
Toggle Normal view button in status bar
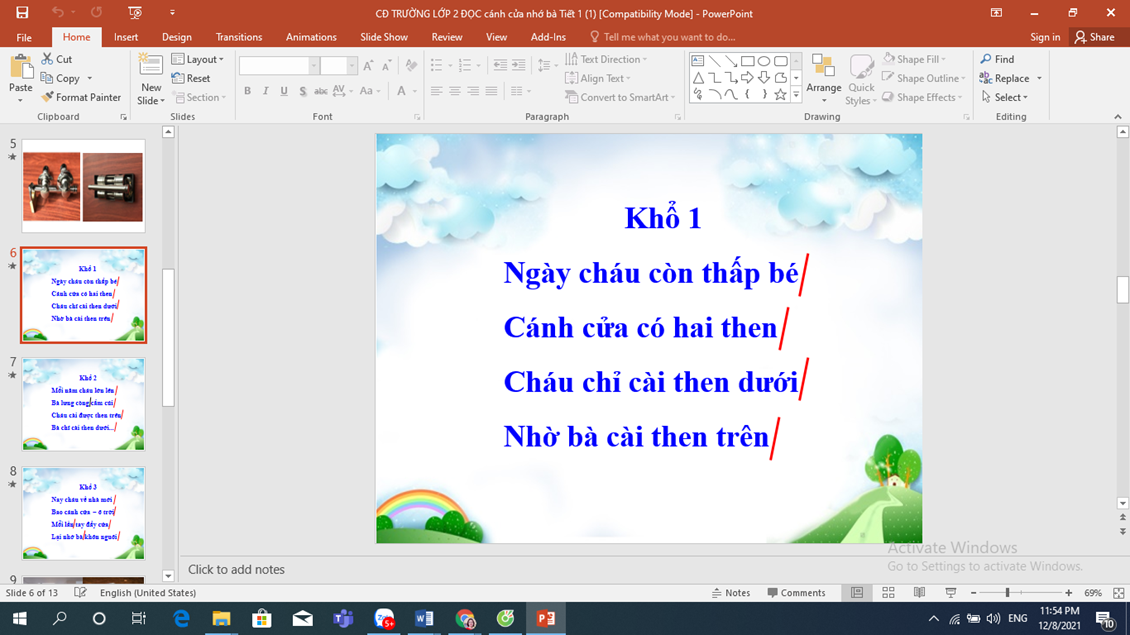point(857,593)
